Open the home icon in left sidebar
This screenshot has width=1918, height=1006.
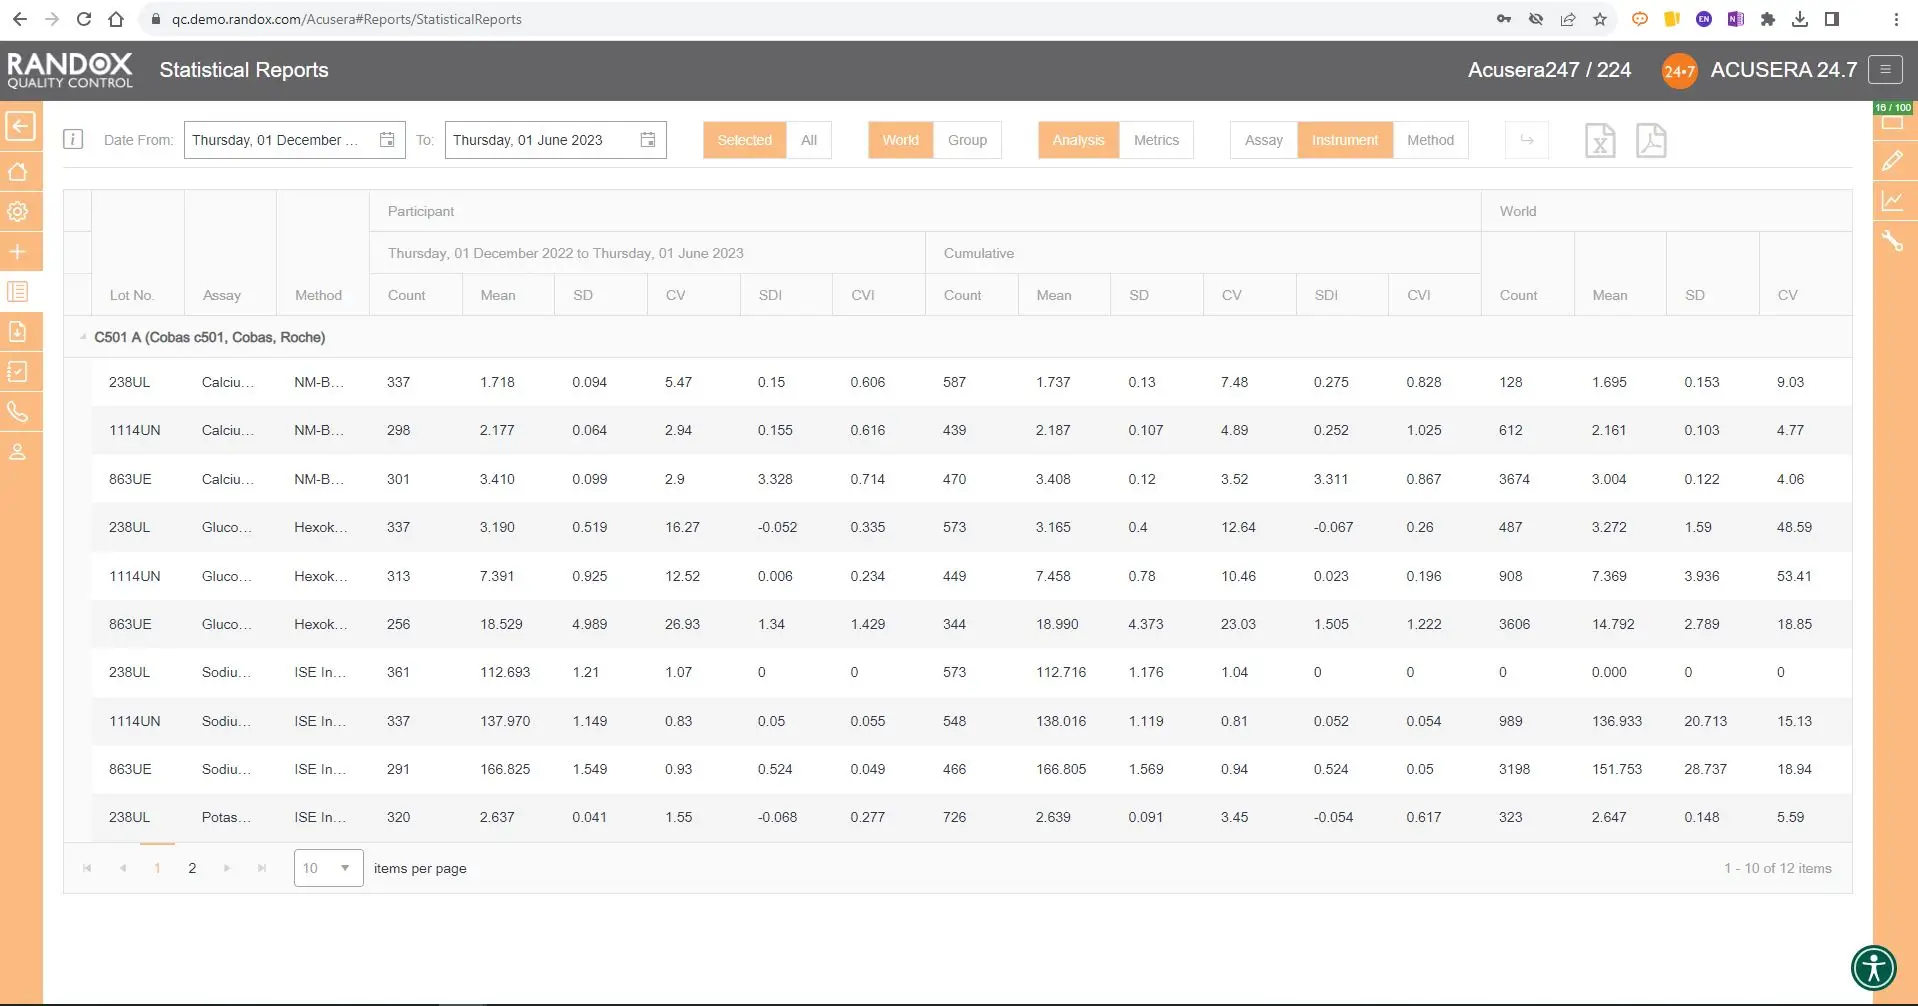click(x=18, y=172)
